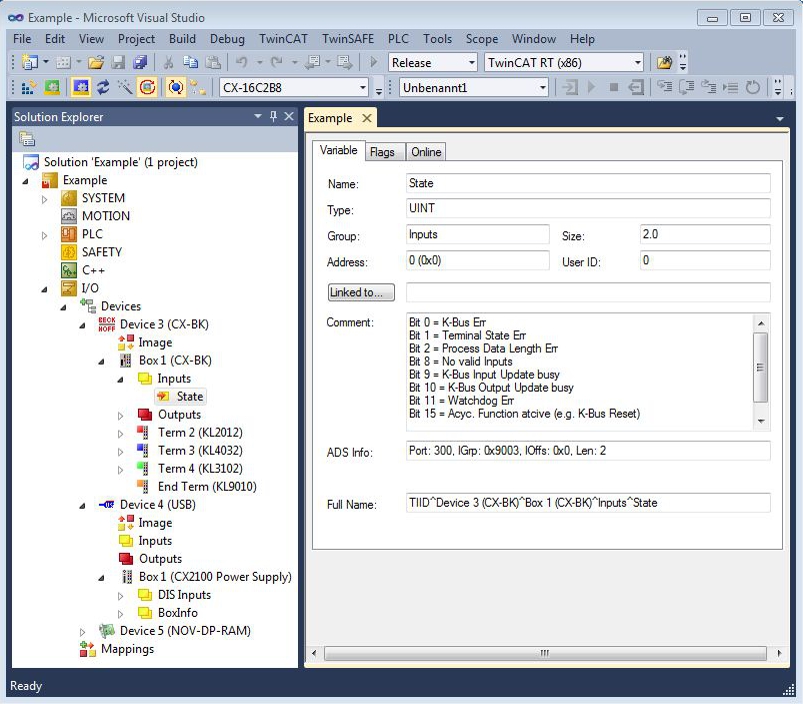Select the State input variable in tree
Image resolution: width=803 pixels, height=704 pixels.
181,396
